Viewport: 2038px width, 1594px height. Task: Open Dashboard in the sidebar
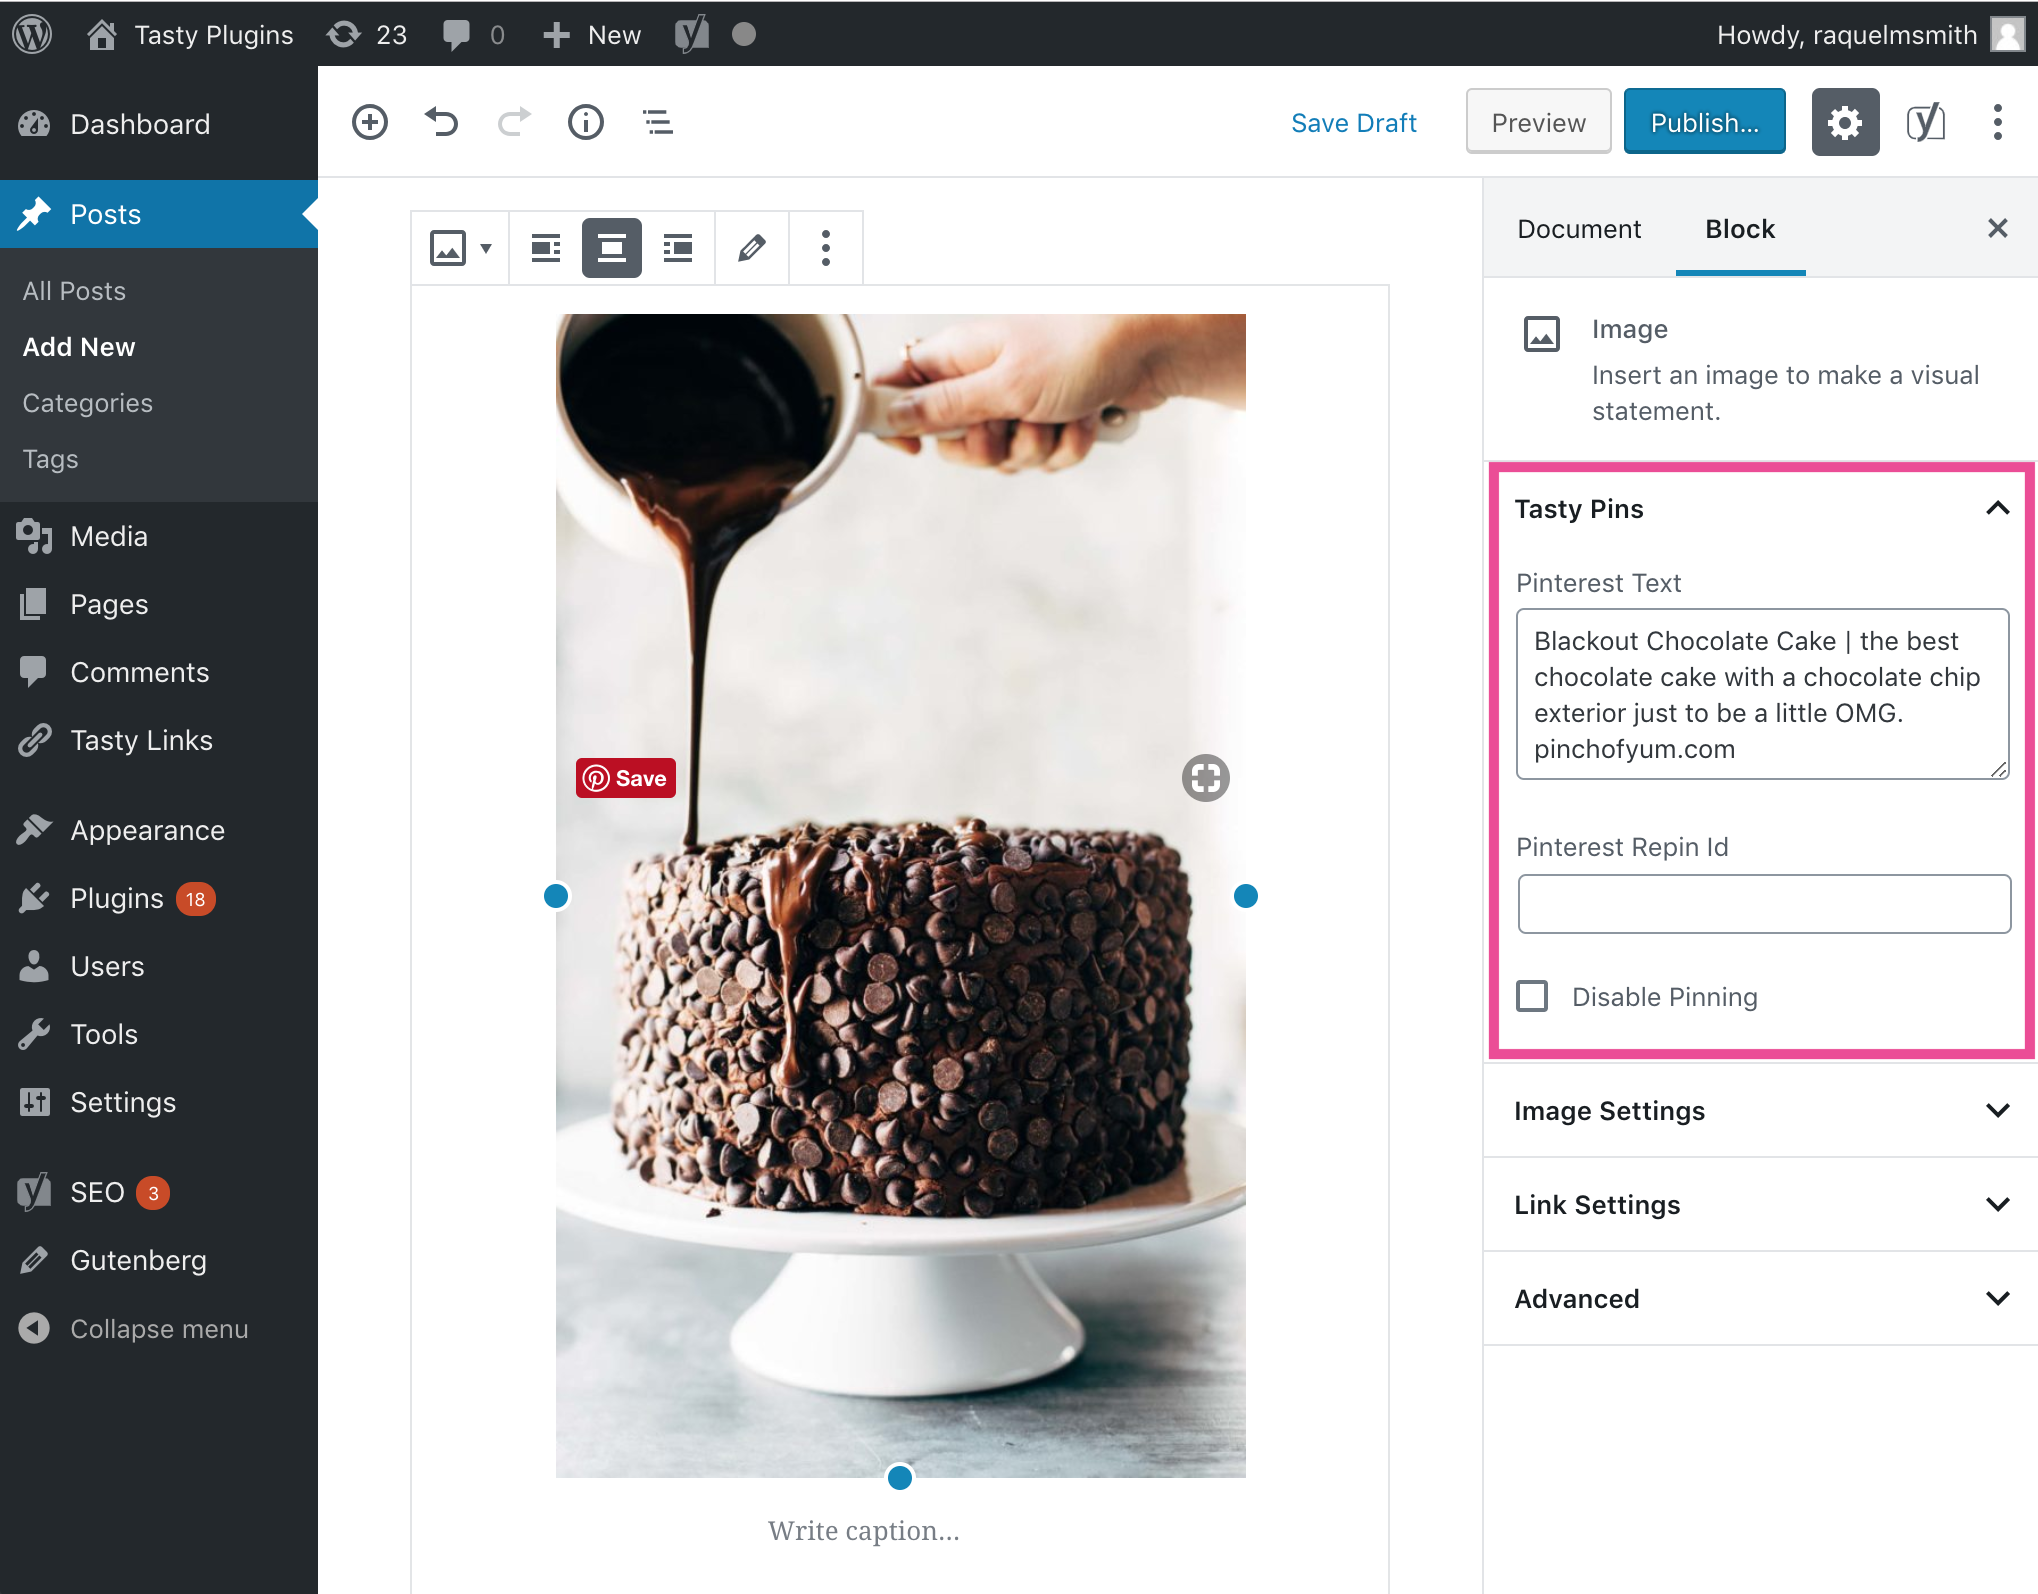tap(159, 124)
